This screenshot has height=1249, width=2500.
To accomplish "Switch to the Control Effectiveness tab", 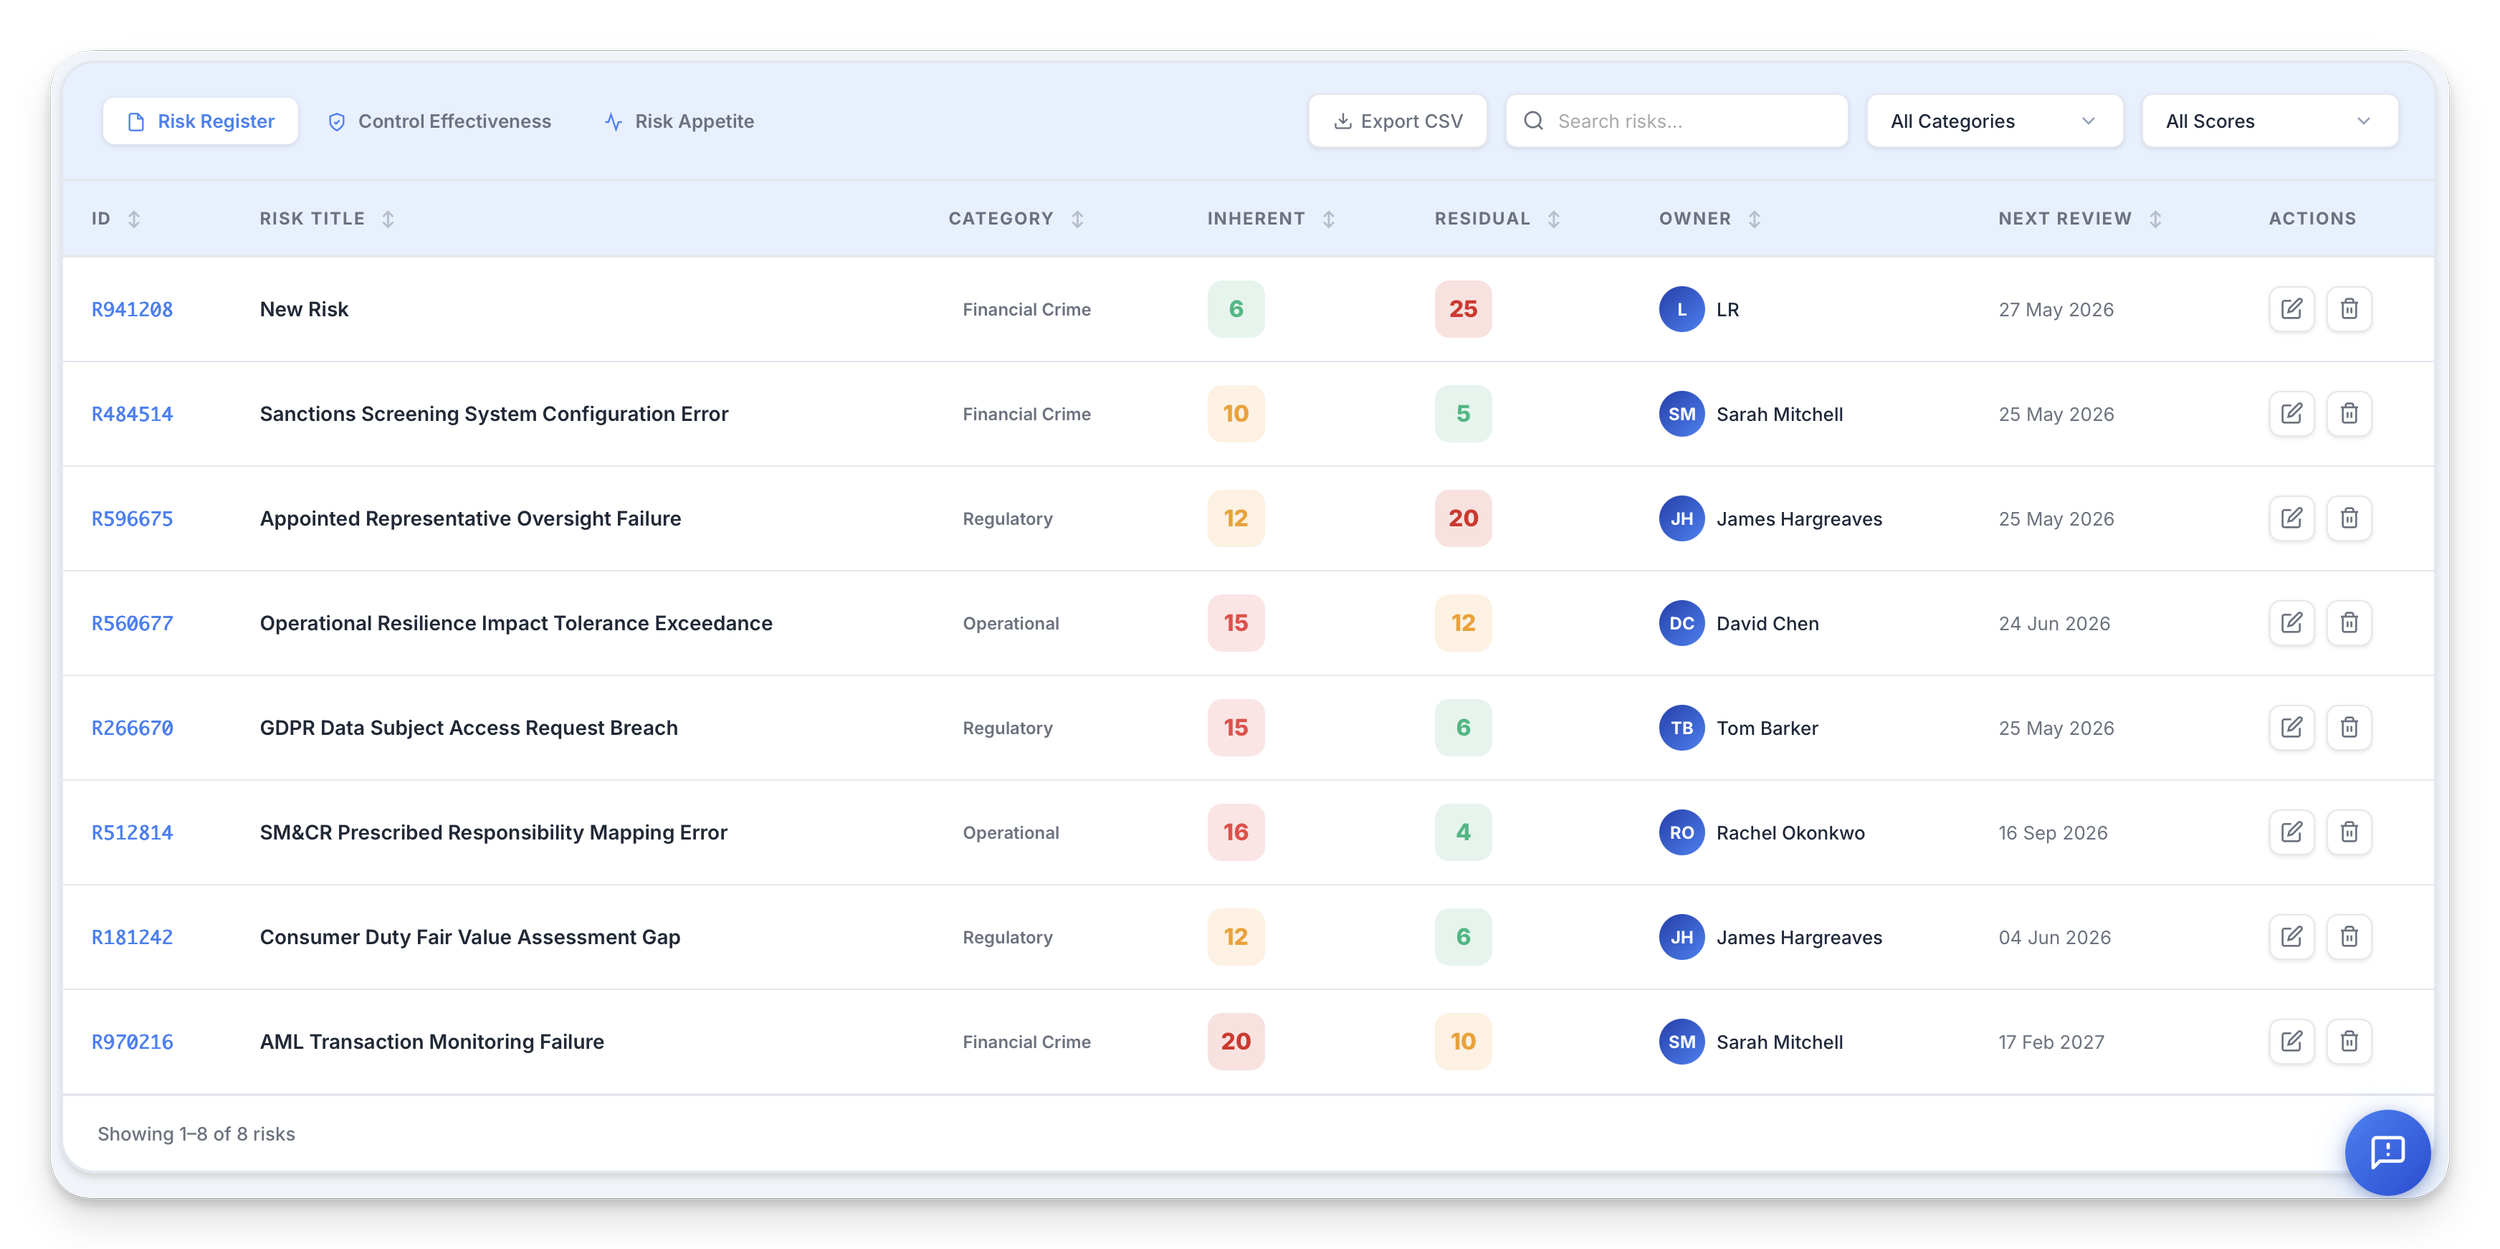I will pos(438,120).
